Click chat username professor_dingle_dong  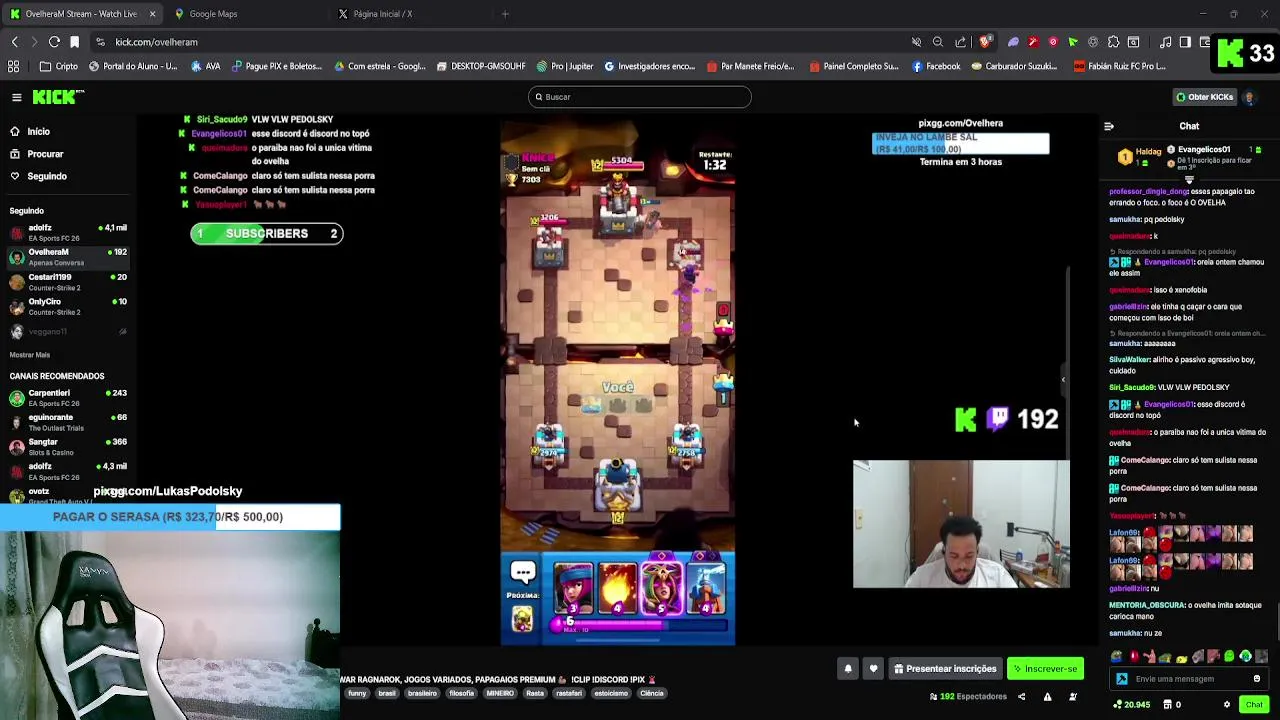(1149, 191)
